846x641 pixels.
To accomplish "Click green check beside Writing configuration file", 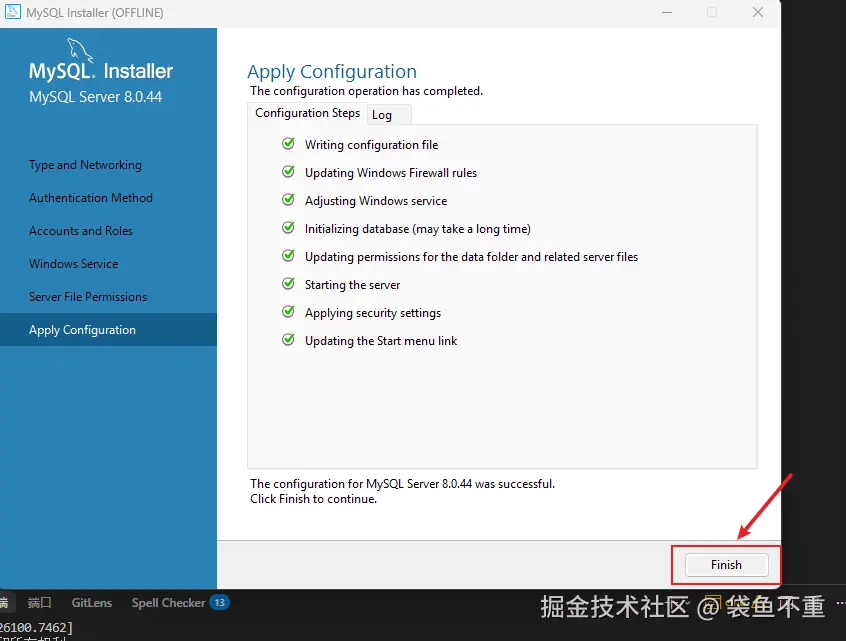I will (x=289, y=144).
